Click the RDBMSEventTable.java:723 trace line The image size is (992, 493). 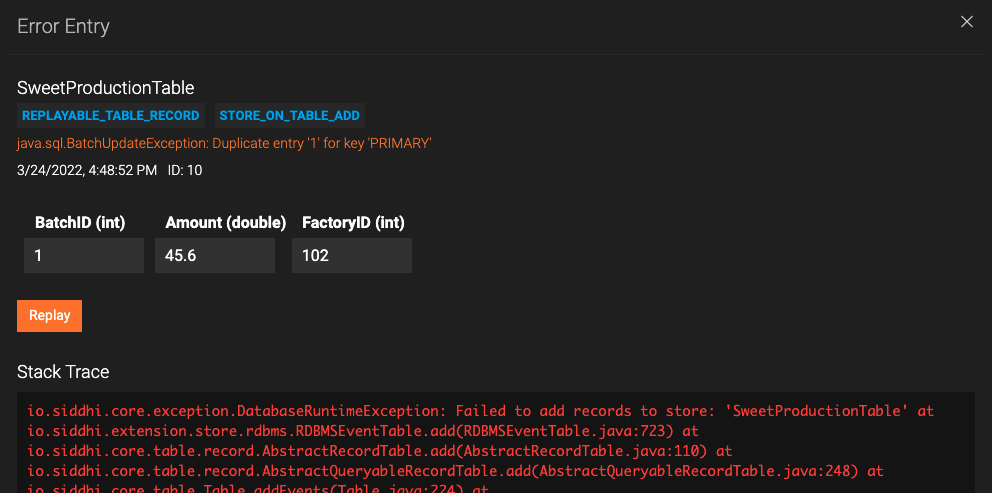(363, 431)
